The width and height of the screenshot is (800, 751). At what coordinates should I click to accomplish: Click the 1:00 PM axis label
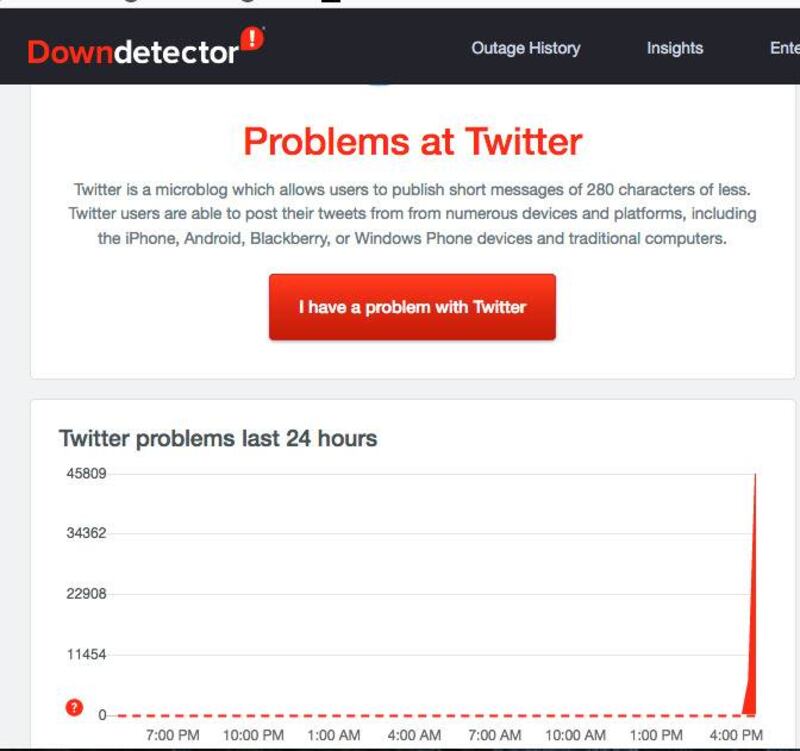[x=656, y=735]
